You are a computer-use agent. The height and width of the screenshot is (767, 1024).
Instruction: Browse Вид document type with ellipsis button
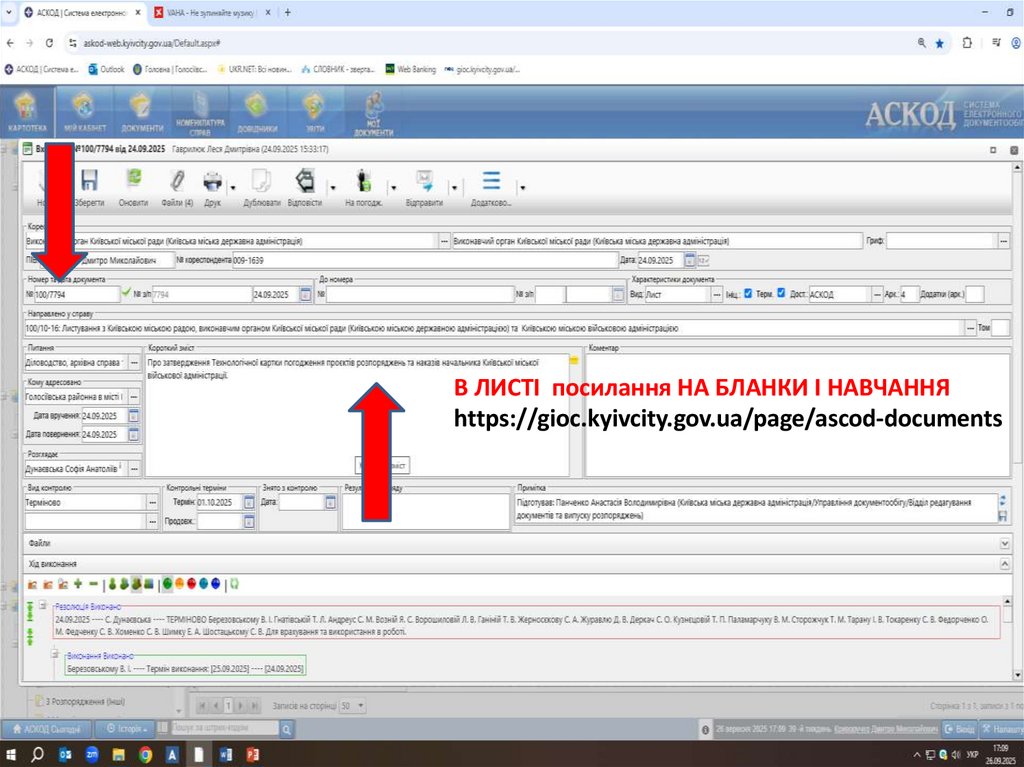tap(717, 295)
